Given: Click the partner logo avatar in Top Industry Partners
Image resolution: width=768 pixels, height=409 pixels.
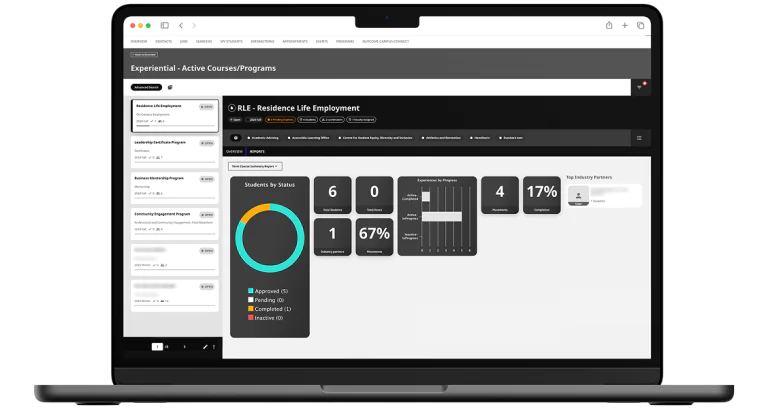Looking at the screenshot, I should coord(578,195).
